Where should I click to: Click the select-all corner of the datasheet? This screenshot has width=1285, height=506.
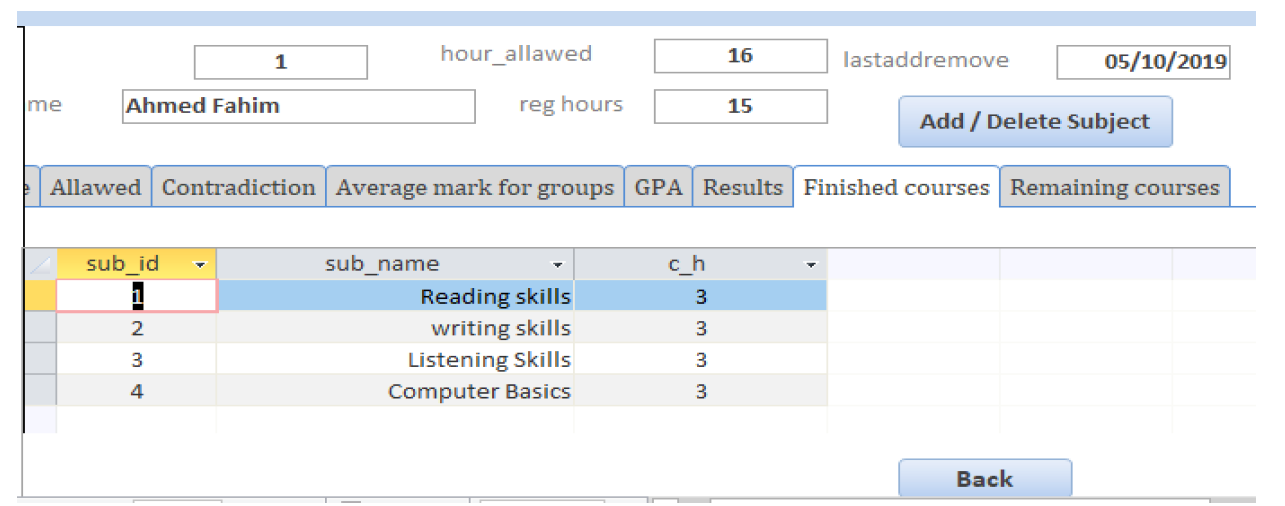coord(40,264)
